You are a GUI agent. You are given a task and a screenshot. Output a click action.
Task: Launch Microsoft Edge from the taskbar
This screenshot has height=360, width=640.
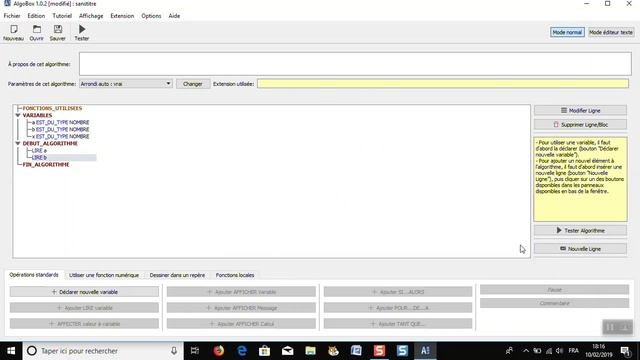(x=242, y=351)
